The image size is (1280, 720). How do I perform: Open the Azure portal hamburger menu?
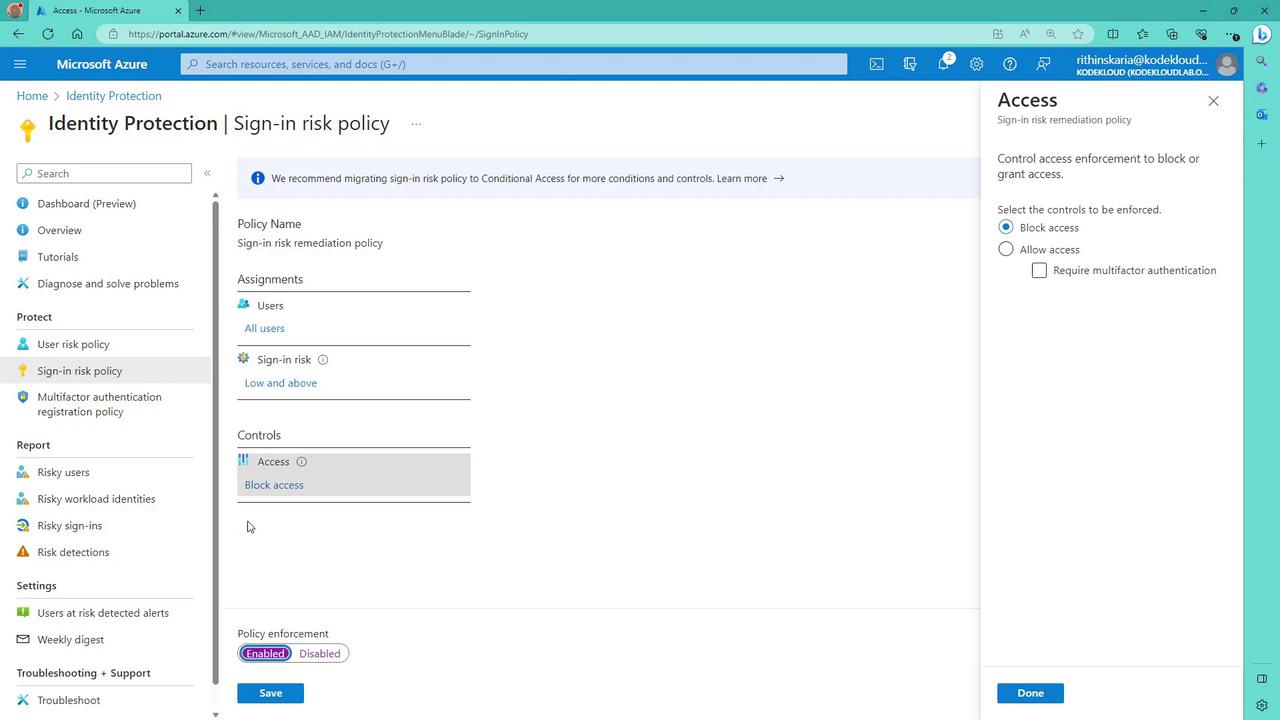point(20,64)
